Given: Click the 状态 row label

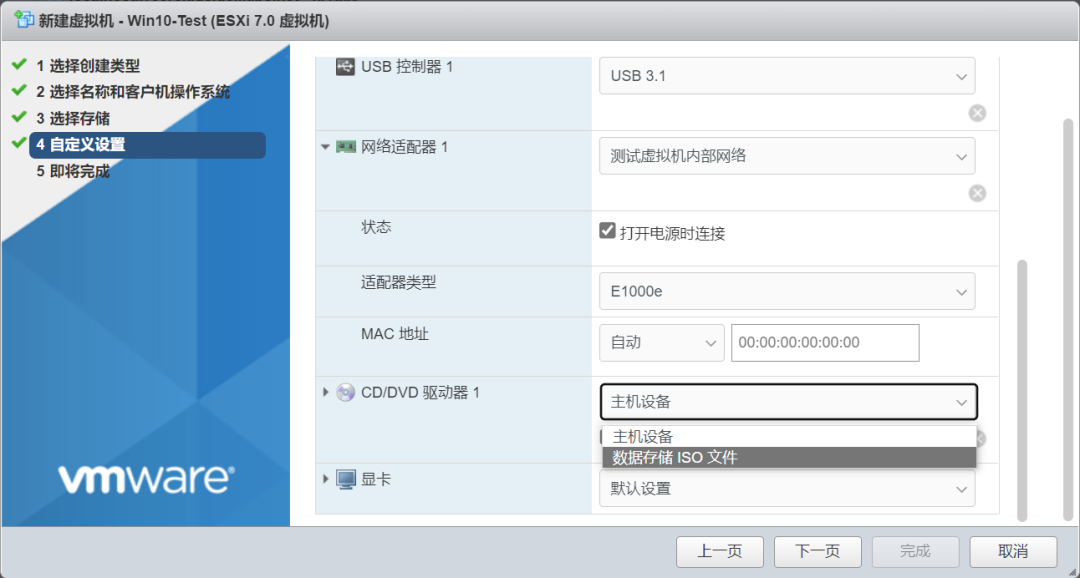Looking at the screenshot, I should (x=376, y=227).
